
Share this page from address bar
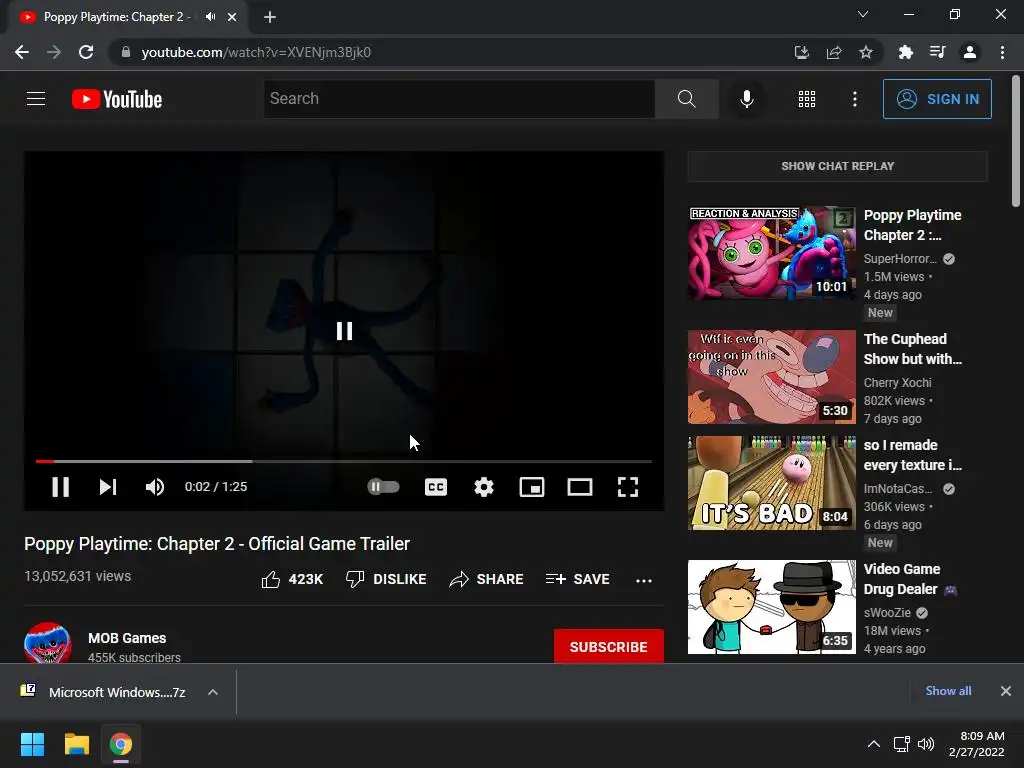coord(833,52)
